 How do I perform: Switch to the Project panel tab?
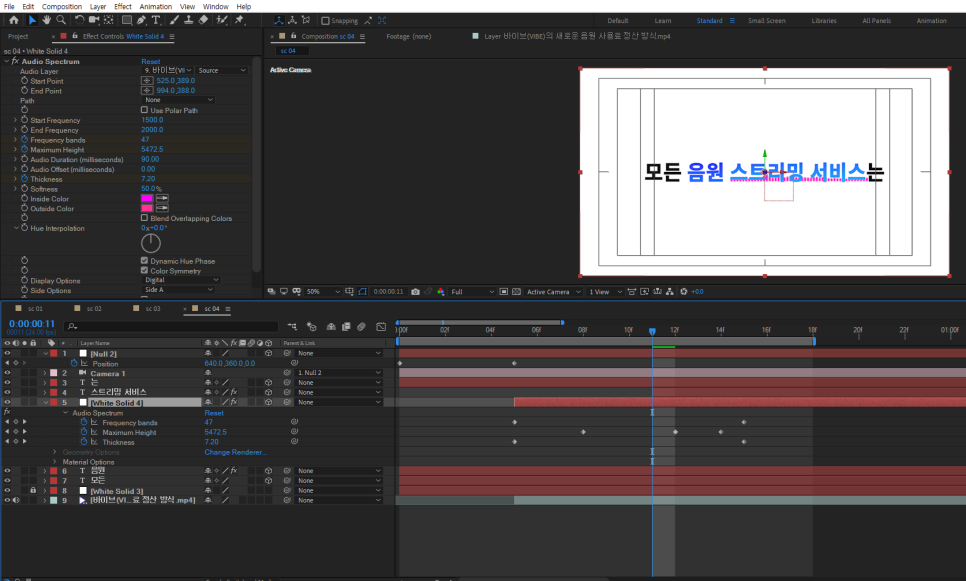(x=18, y=36)
